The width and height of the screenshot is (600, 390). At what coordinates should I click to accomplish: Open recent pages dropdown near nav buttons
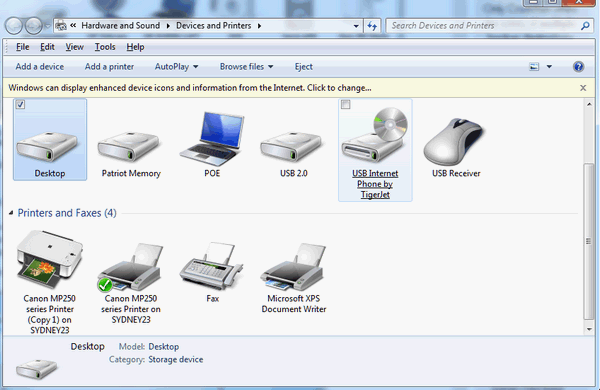47,26
